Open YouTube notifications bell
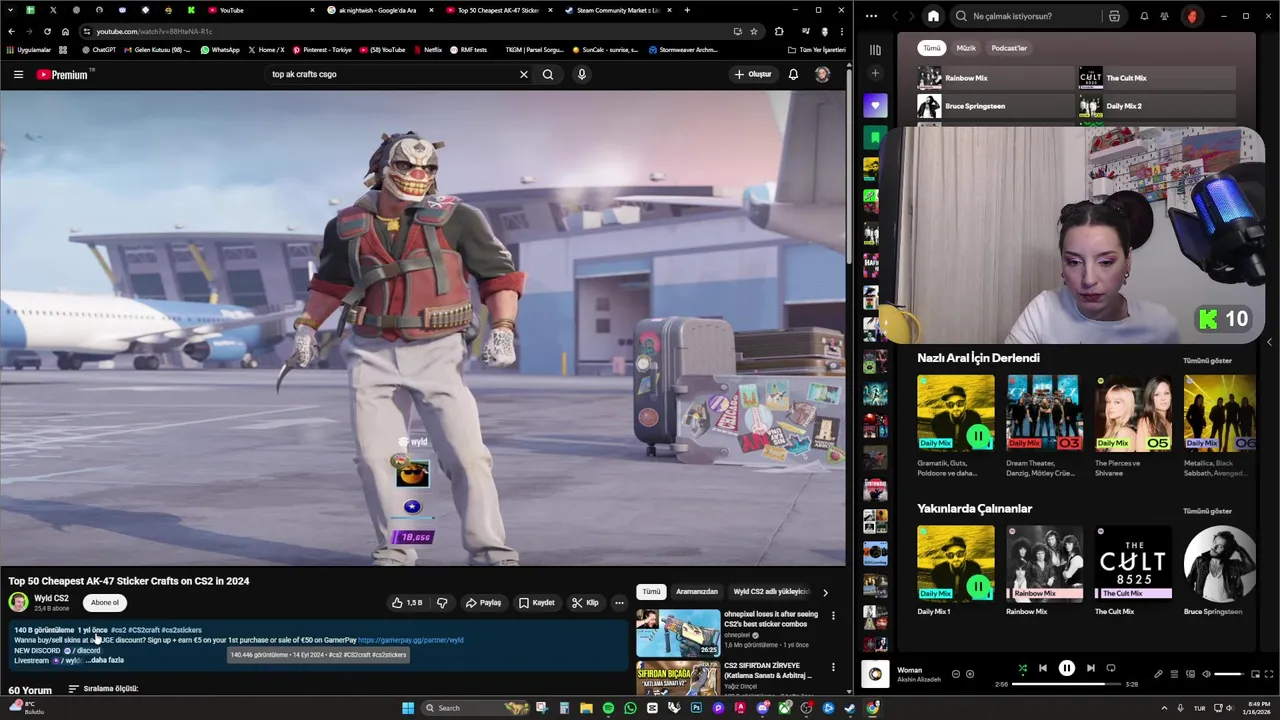 pyautogui.click(x=793, y=74)
